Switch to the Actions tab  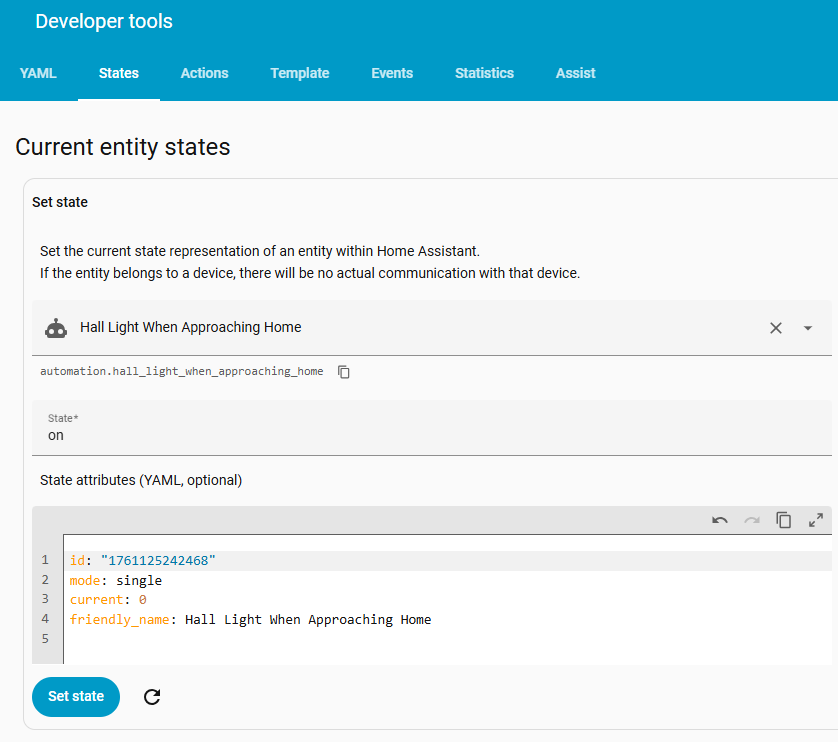204,73
